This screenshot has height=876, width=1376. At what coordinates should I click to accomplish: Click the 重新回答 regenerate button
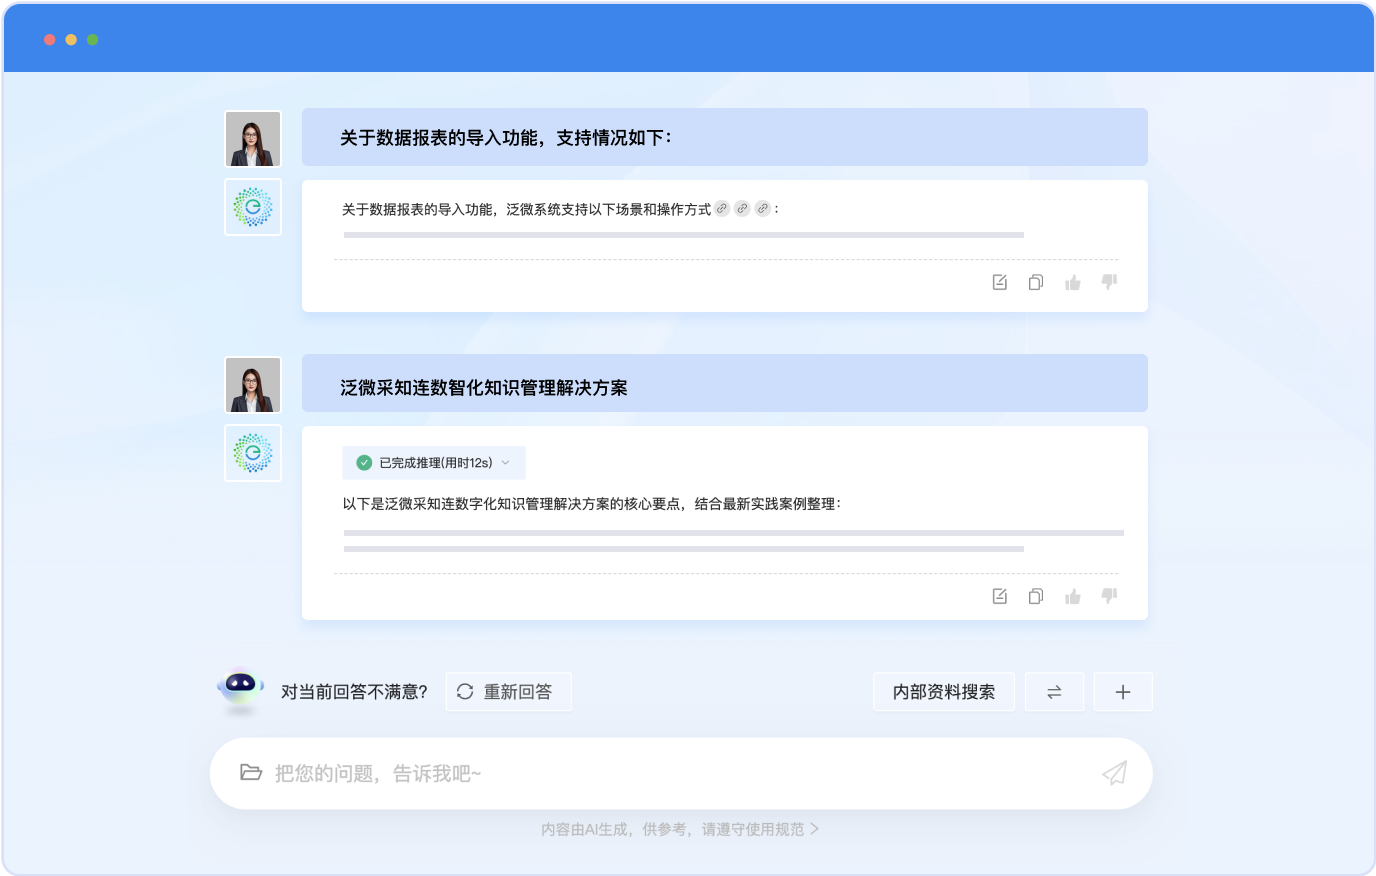(509, 692)
